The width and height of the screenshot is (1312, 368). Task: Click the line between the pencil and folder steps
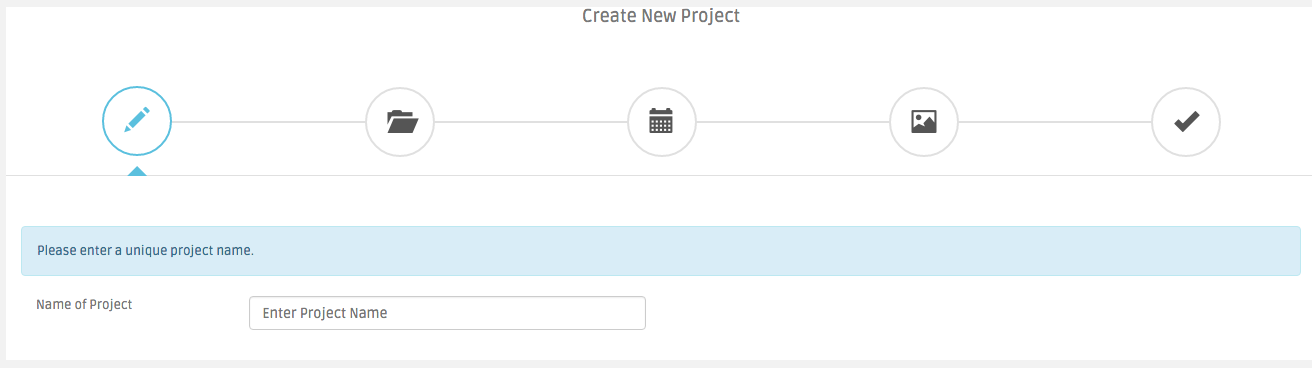pyautogui.click(x=268, y=122)
